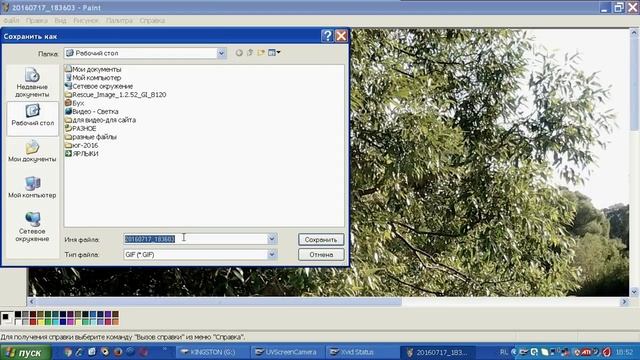
Task: Open Сетевое окружение in places bar
Action: 32,227
